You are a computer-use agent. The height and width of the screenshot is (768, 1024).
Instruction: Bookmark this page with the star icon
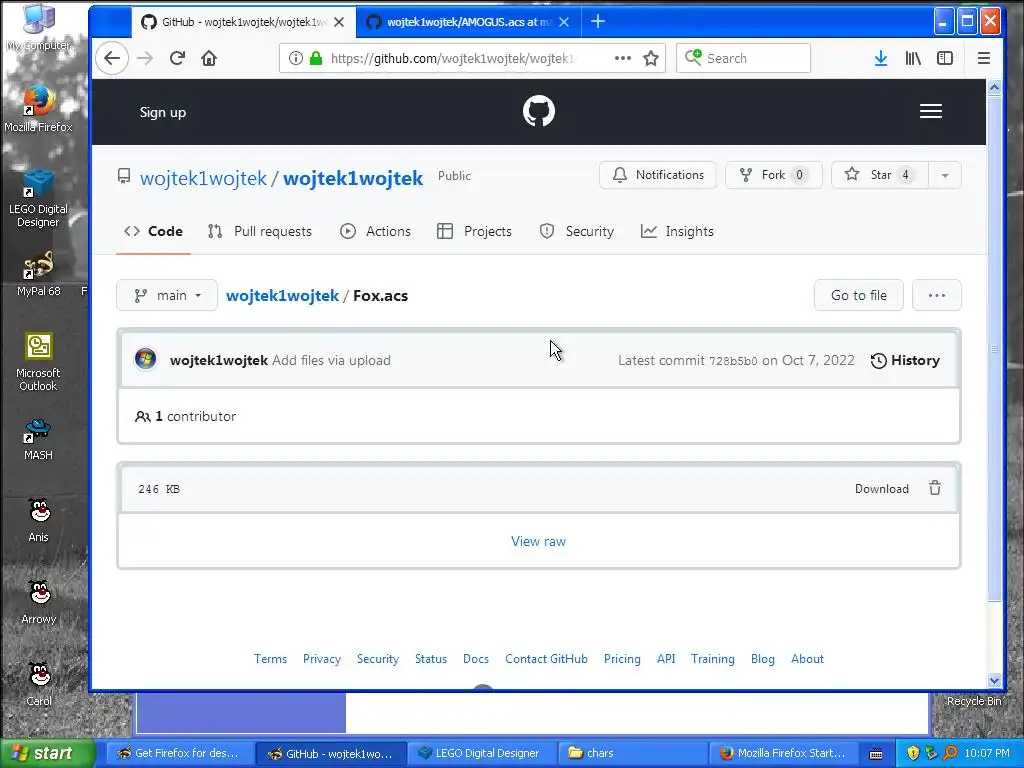650,58
